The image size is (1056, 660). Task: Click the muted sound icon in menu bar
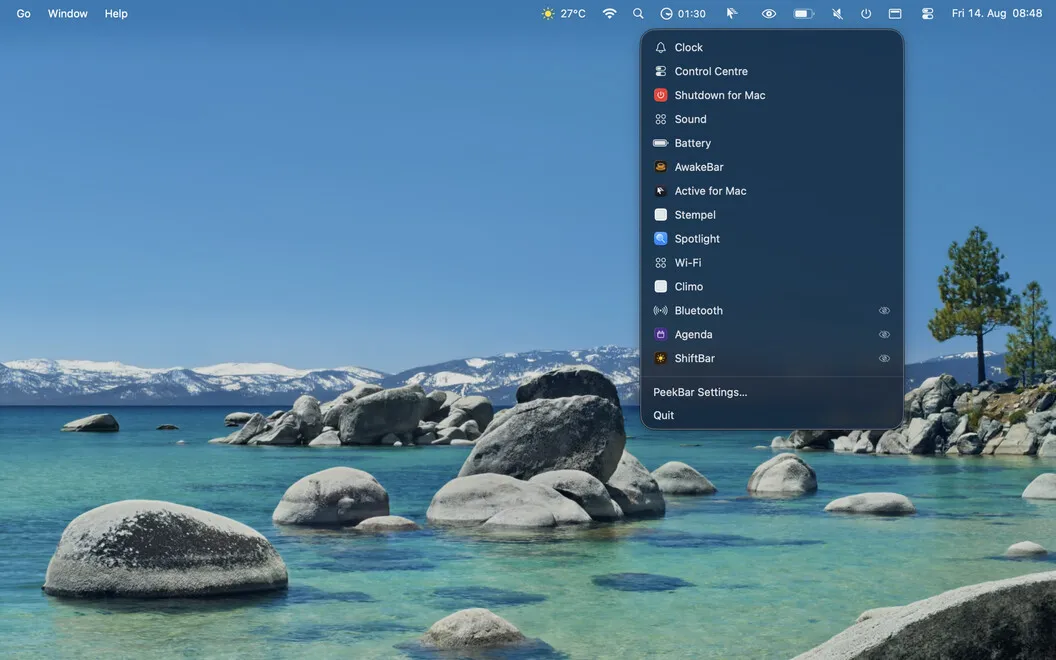(837, 13)
